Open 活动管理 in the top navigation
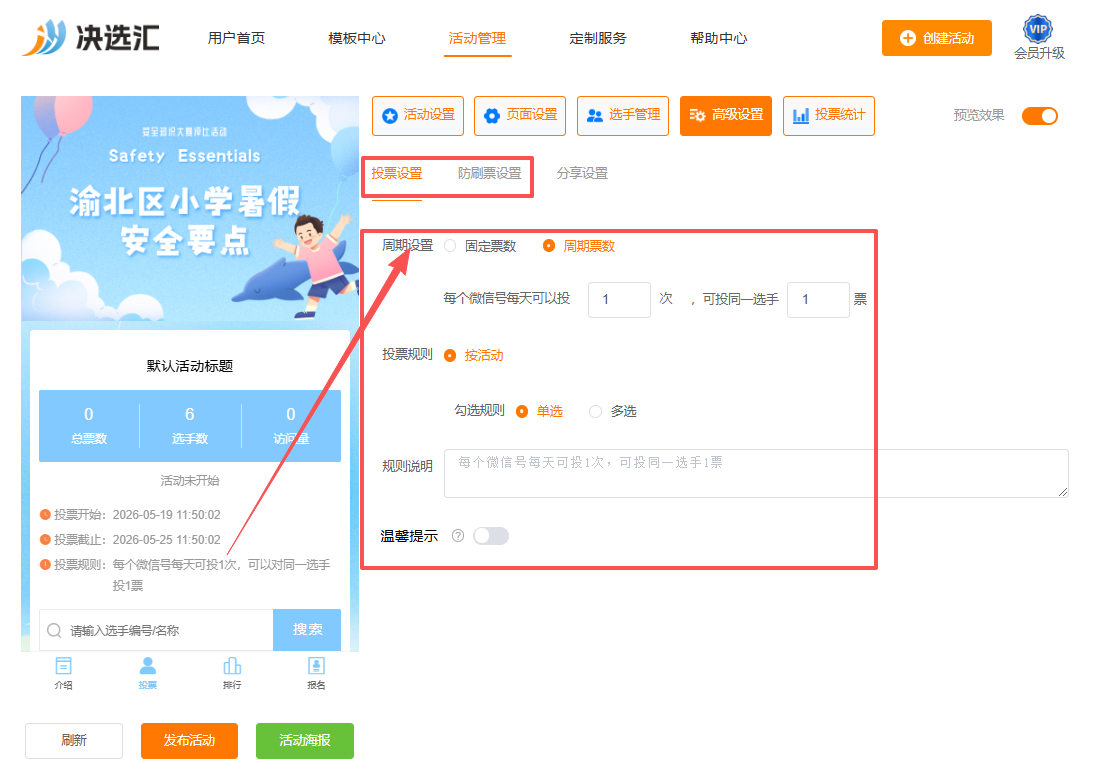The image size is (1099, 781). click(x=477, y=38)
